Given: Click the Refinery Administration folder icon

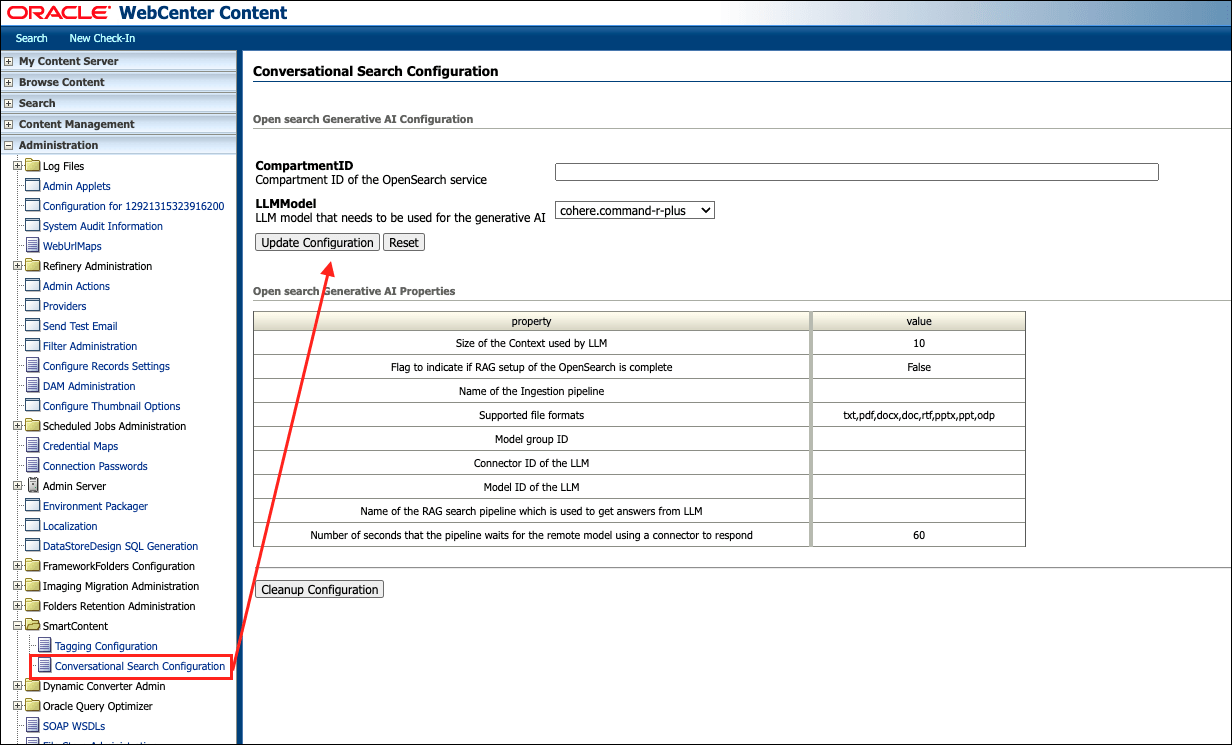Looking at the screenshot, I should coord(32,266).
